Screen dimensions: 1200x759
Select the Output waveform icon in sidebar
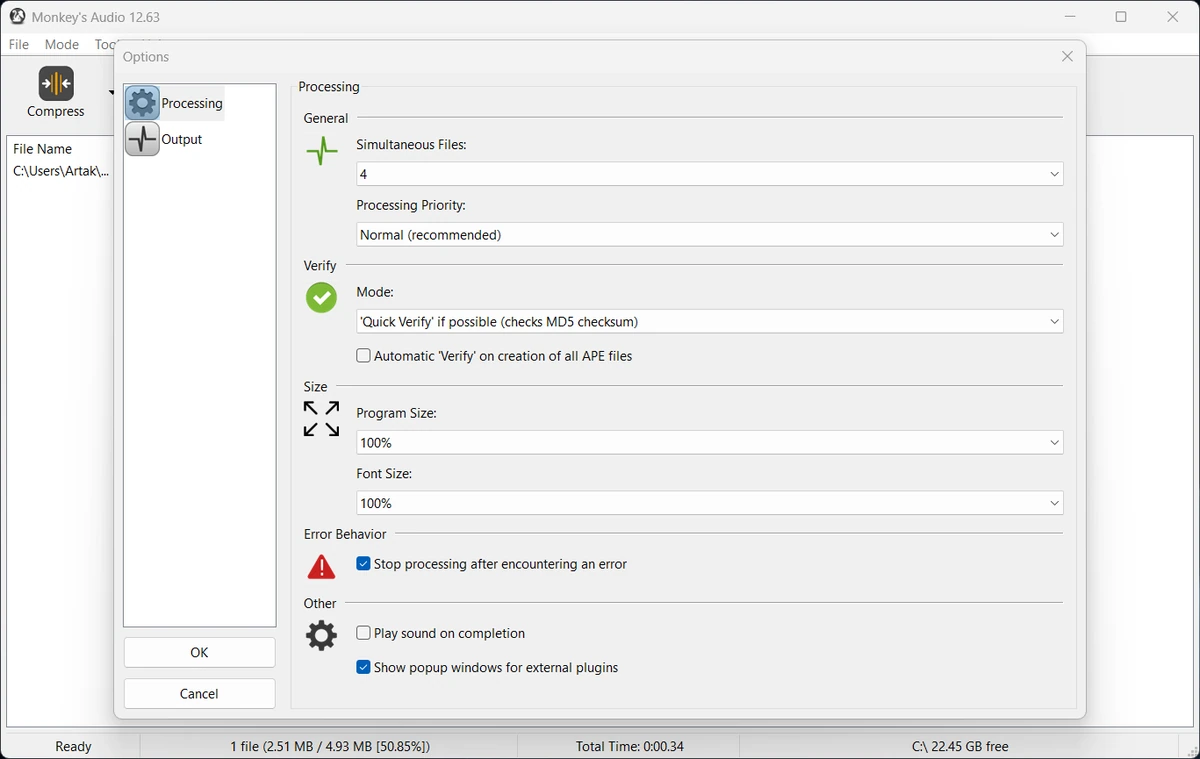[143, 139]
